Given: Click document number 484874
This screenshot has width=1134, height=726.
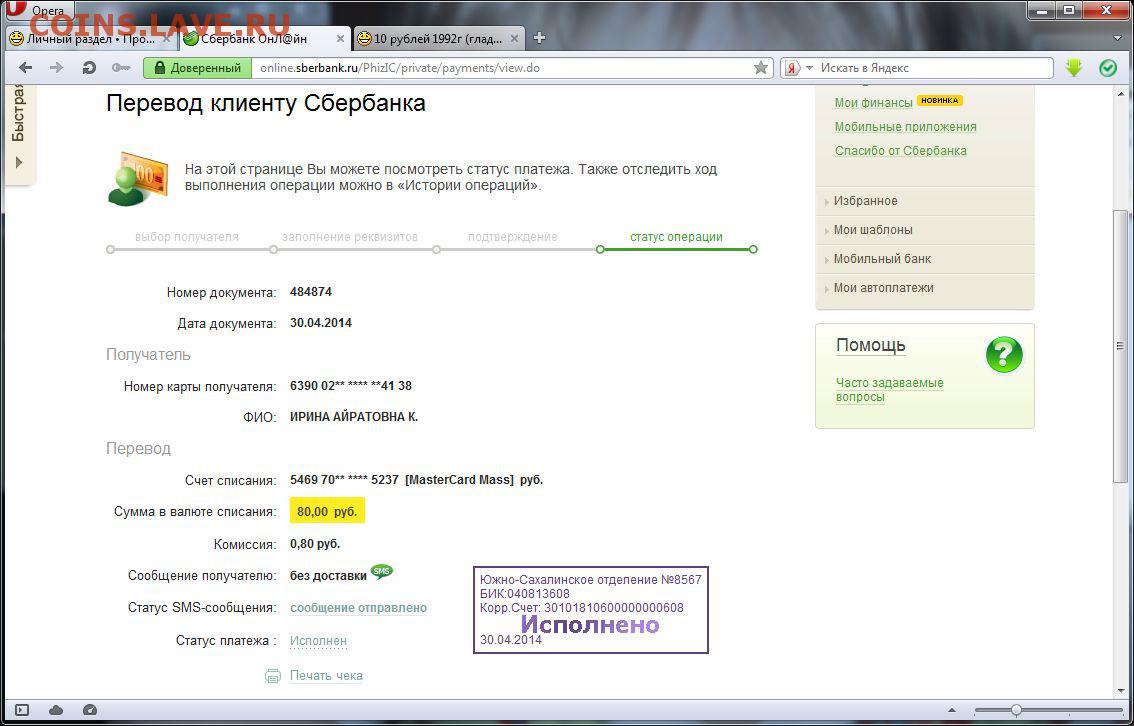Looking at the screenshot, I should [x=311, y=292].
